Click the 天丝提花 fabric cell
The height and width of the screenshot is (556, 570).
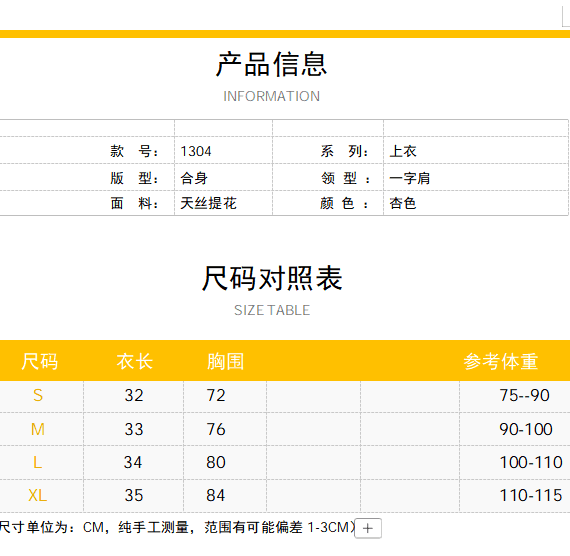pyautogui.click(x=223, y=203)
